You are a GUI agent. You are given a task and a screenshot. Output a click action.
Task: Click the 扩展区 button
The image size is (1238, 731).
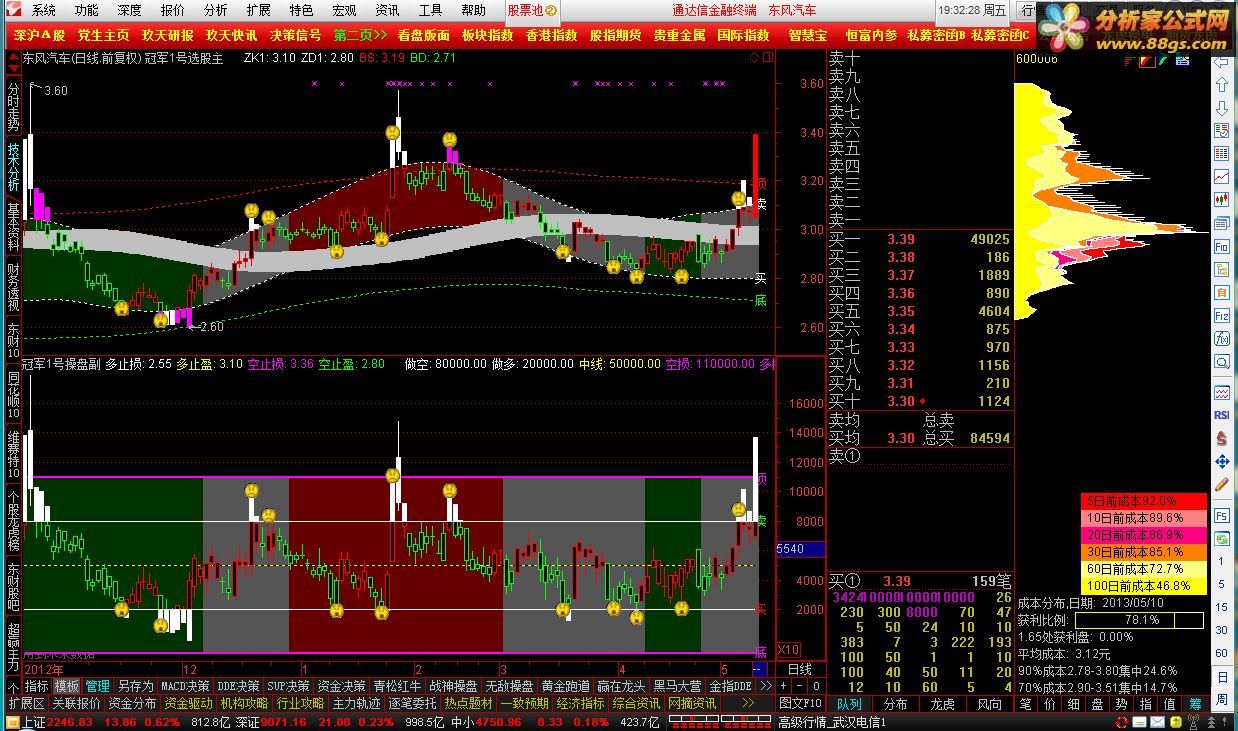point(25,703)
